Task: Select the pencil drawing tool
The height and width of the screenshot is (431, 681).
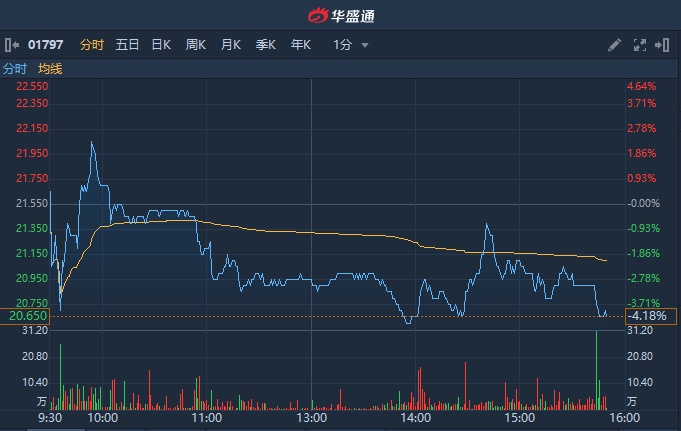Action: click(614, 45)
